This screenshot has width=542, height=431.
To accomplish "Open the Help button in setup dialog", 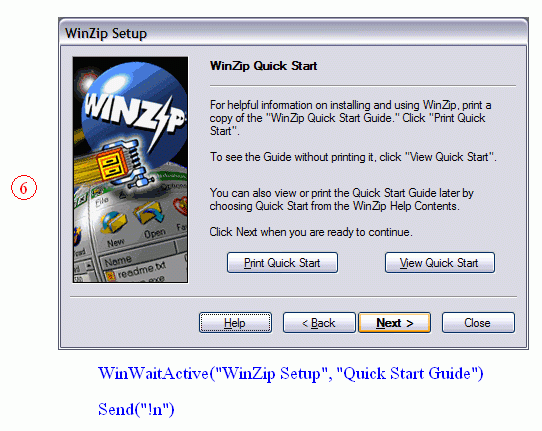I will [235, 323].
